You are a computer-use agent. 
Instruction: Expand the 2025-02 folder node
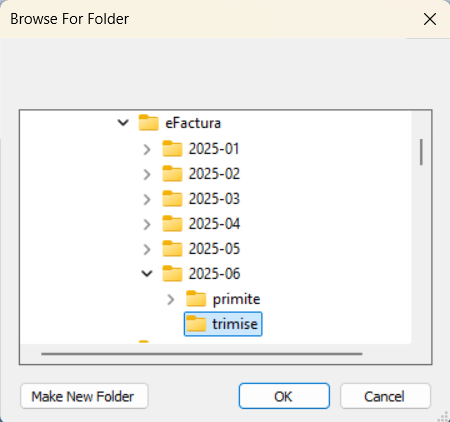[x=147, y=174]
